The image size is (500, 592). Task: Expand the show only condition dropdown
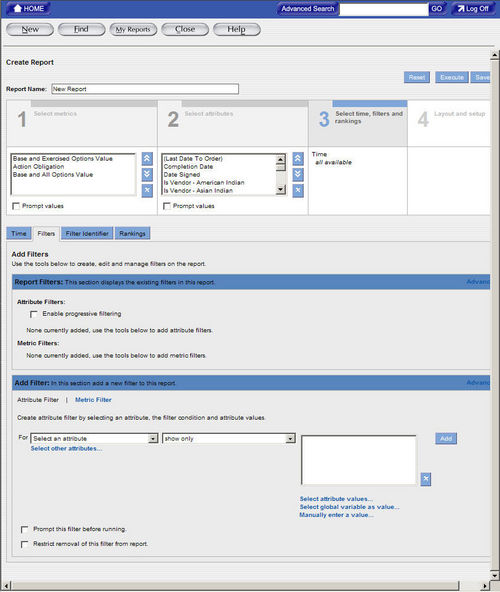(x=229, y=439)
